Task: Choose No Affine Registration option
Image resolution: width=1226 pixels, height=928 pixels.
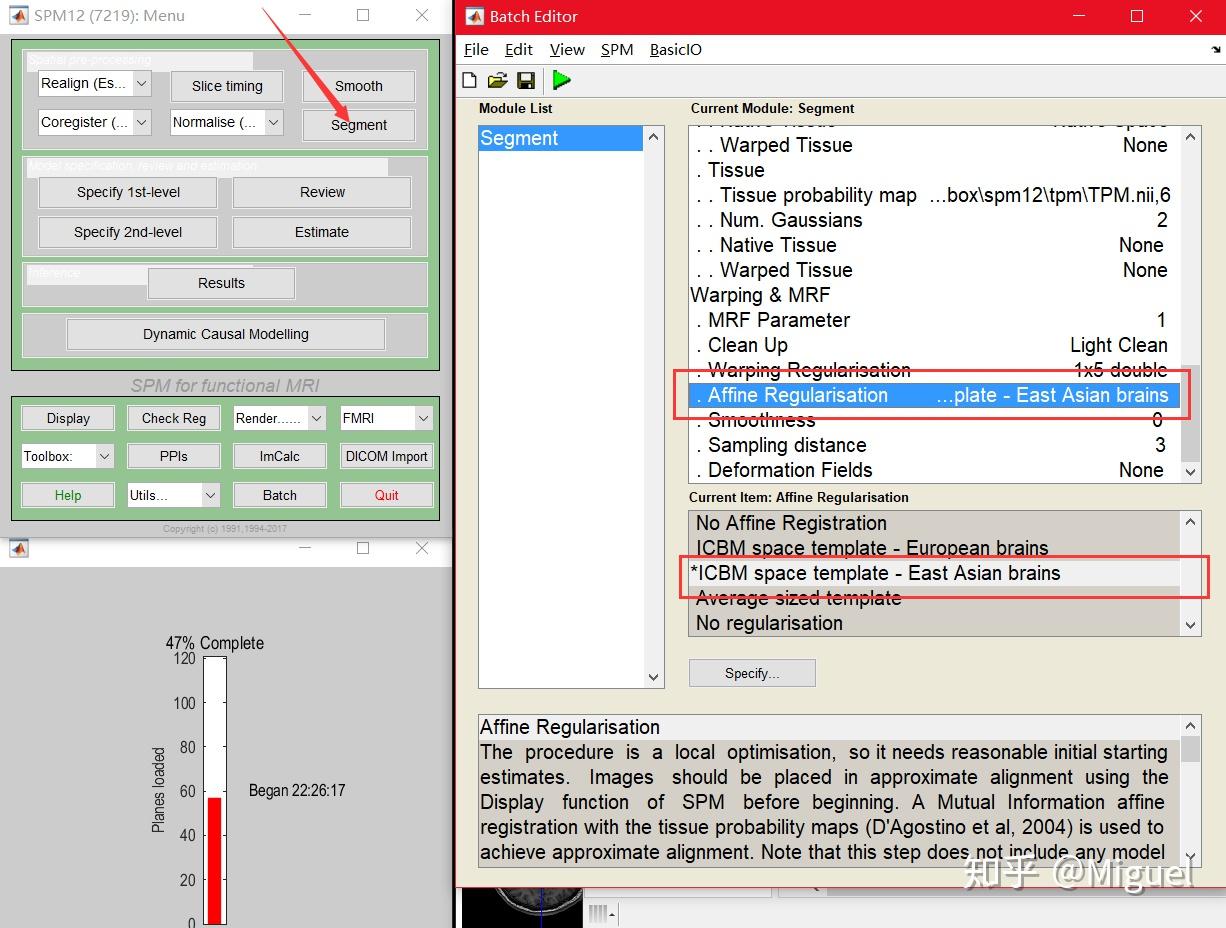Action: click(x=934, y=523)
